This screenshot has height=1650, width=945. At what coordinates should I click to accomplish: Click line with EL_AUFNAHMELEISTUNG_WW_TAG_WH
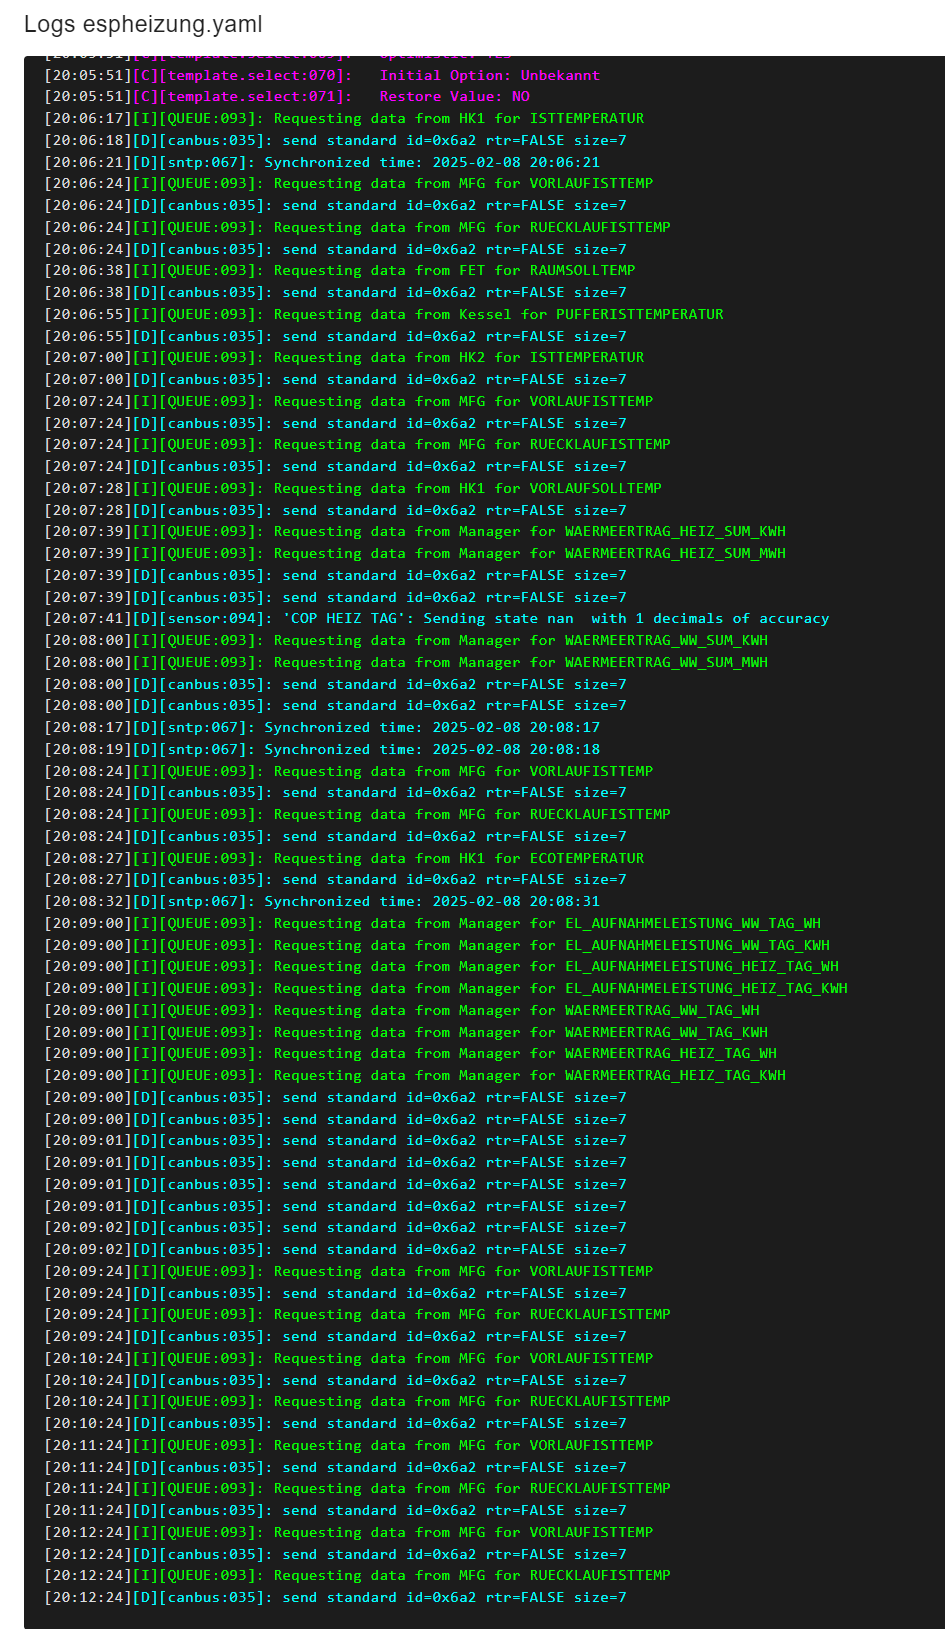point(433,924)
